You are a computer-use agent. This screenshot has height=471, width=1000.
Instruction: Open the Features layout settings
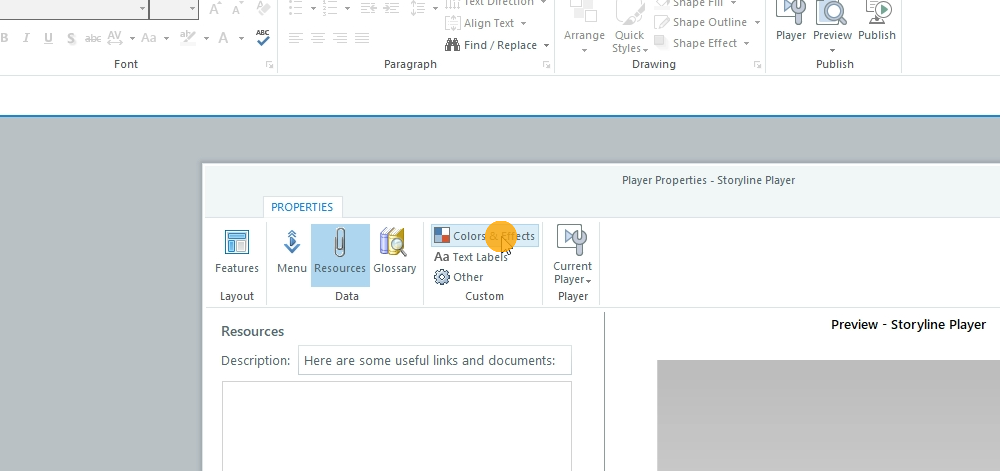pyautogui.click(x=237, y=252)
